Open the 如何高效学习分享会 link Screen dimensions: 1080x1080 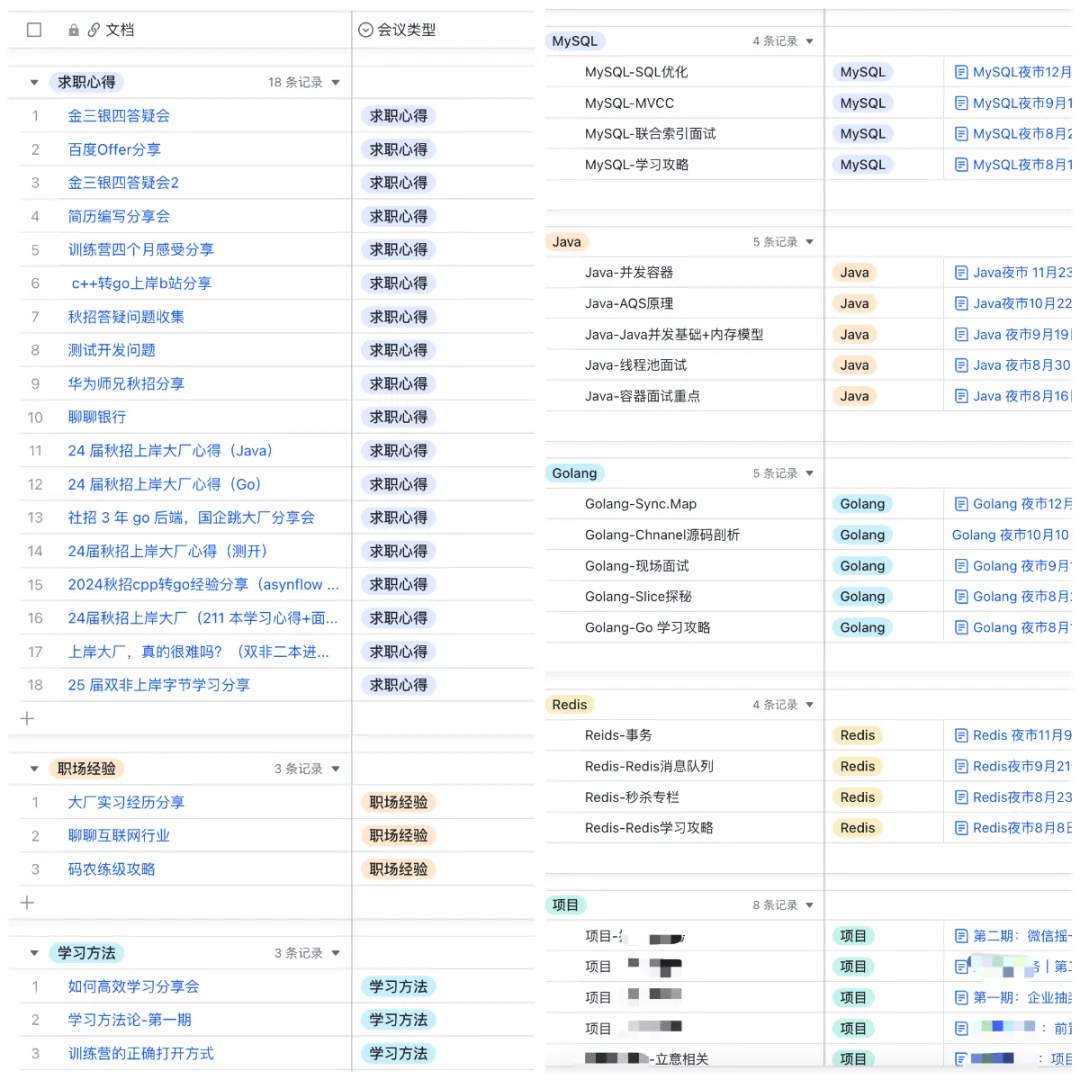point(133,986)
